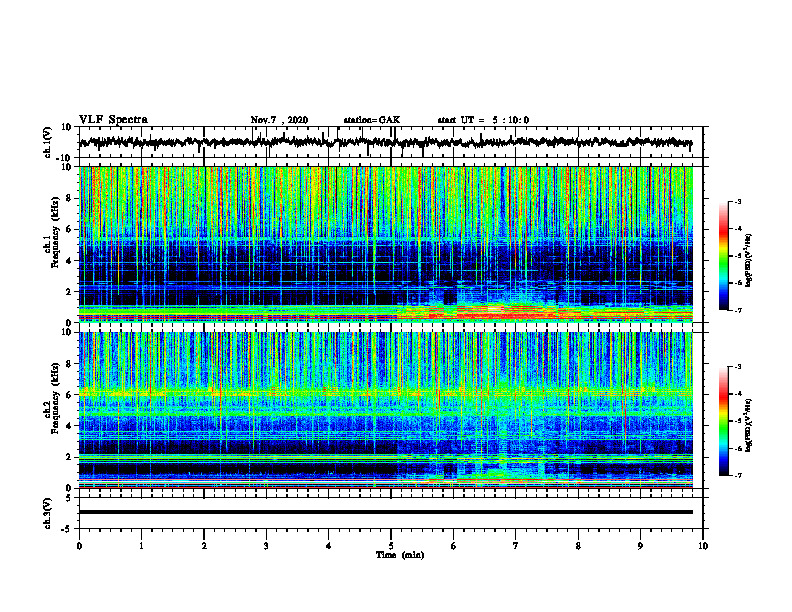Click time axis tick label "7"
The width and height of the screenshot is (792, 612).
click(516, 546)
